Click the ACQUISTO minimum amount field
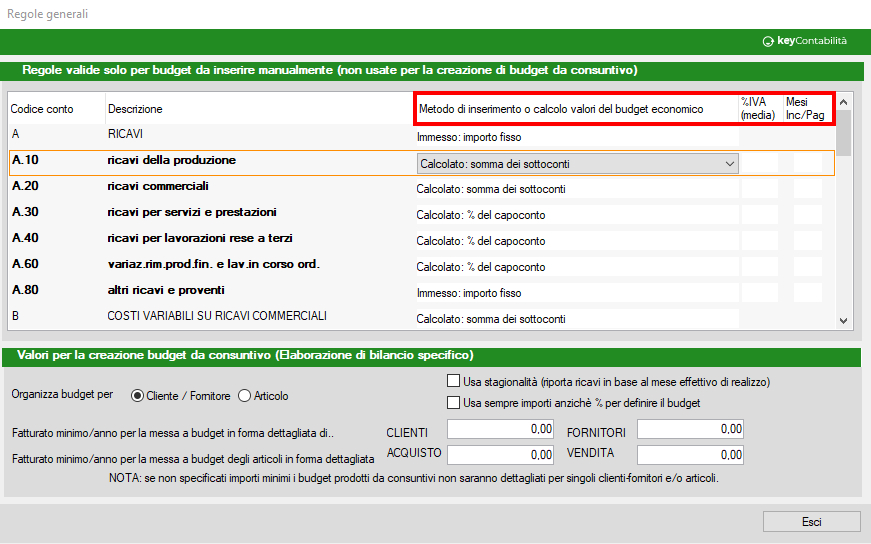This screenshot has height=544, width=871. [500, 455]
